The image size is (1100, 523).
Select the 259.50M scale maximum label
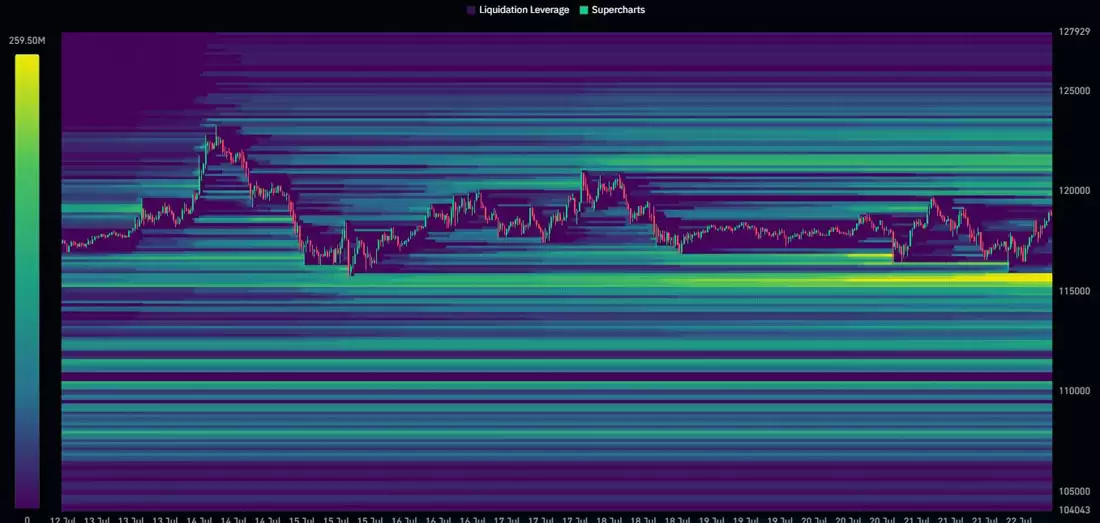[27, 41]
